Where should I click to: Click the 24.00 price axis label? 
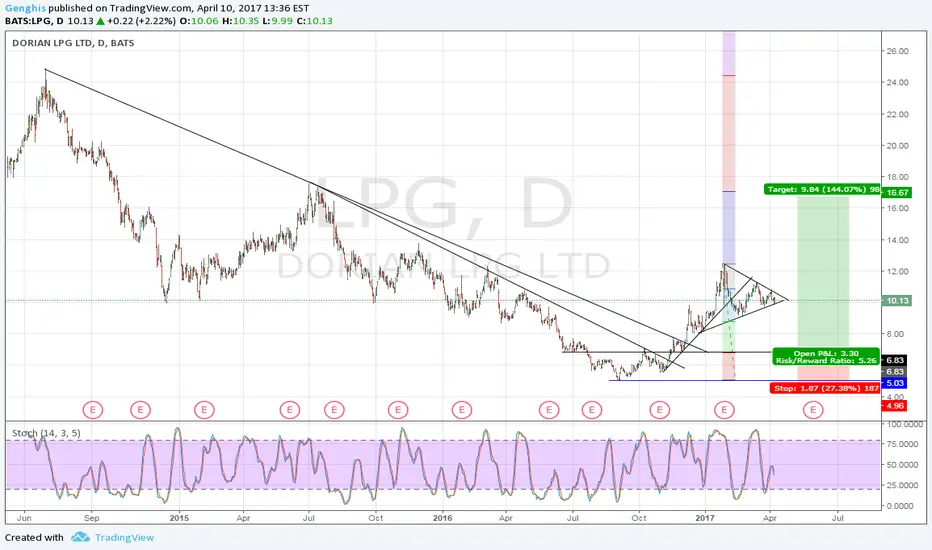tap(898, 83)
